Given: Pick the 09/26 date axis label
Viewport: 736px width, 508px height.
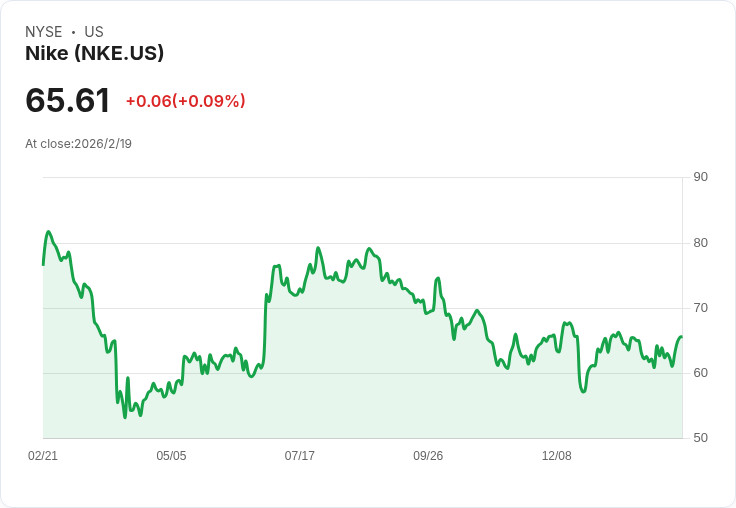Looking at the screenshot, I should 428,455.
